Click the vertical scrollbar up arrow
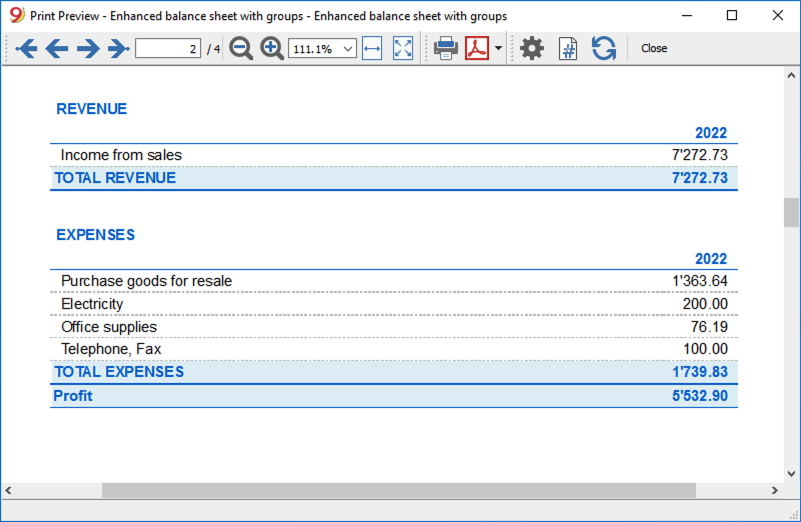The image size is (801, 522). pyautogui.click(x=791, y=76)
